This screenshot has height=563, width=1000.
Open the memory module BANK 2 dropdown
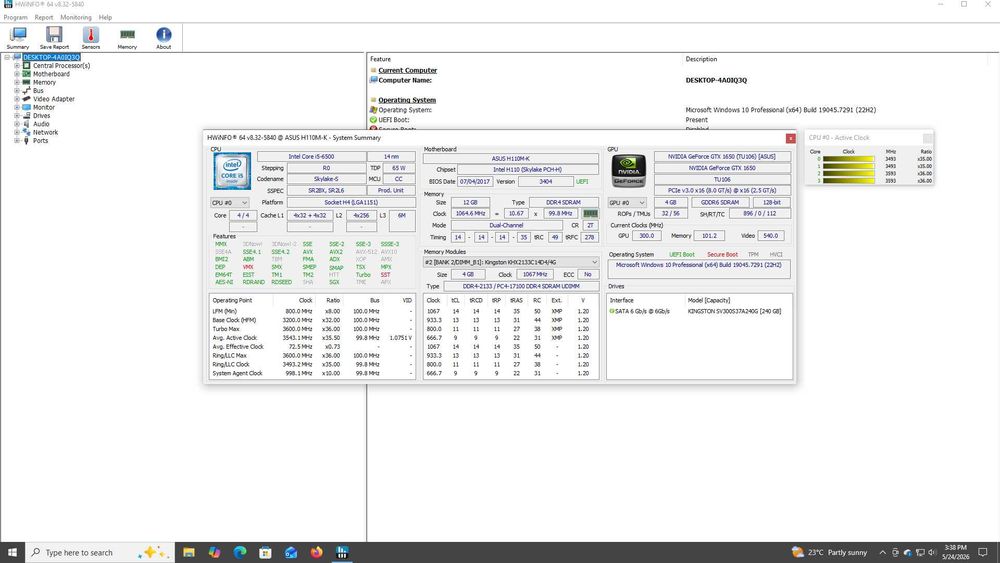tap(511, 262)
